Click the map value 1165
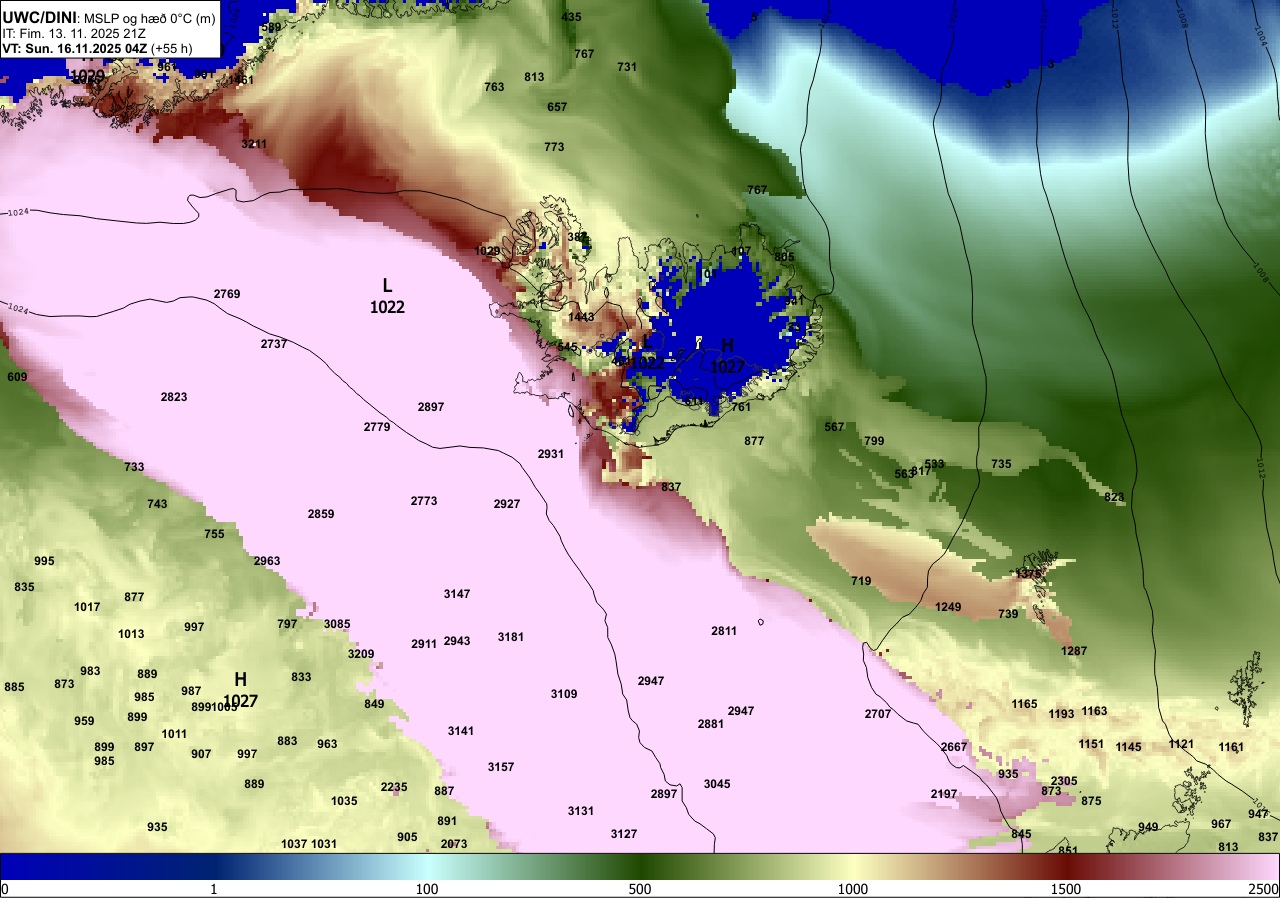Screen dimensions: 1280x898 coord(1024,704)
